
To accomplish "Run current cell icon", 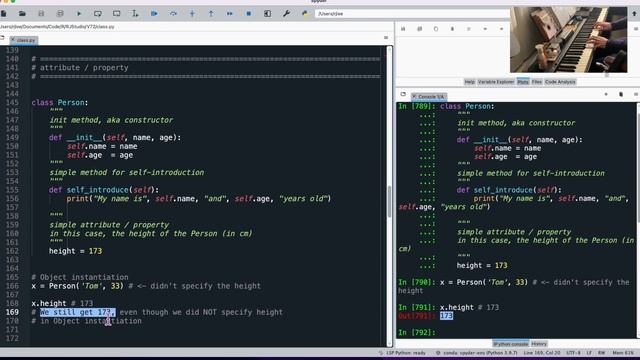I will pos(98,13).
